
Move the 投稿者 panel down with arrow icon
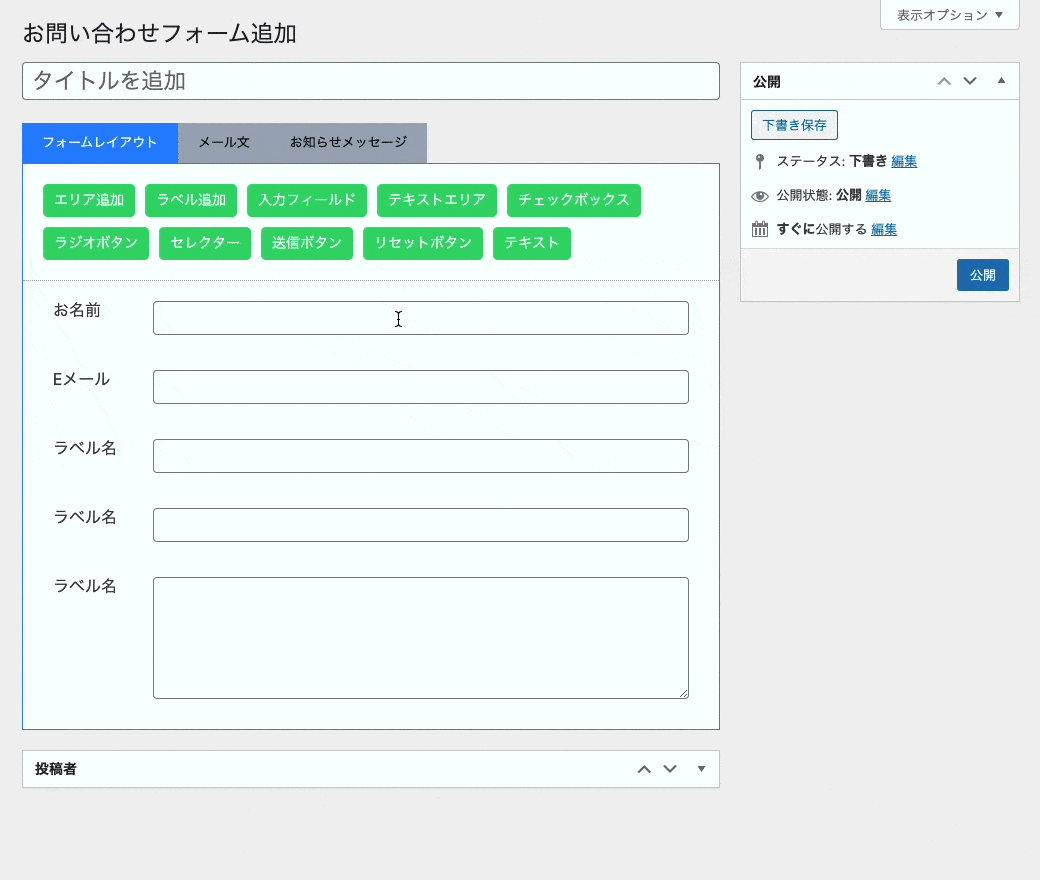click(x=670, y=769)
